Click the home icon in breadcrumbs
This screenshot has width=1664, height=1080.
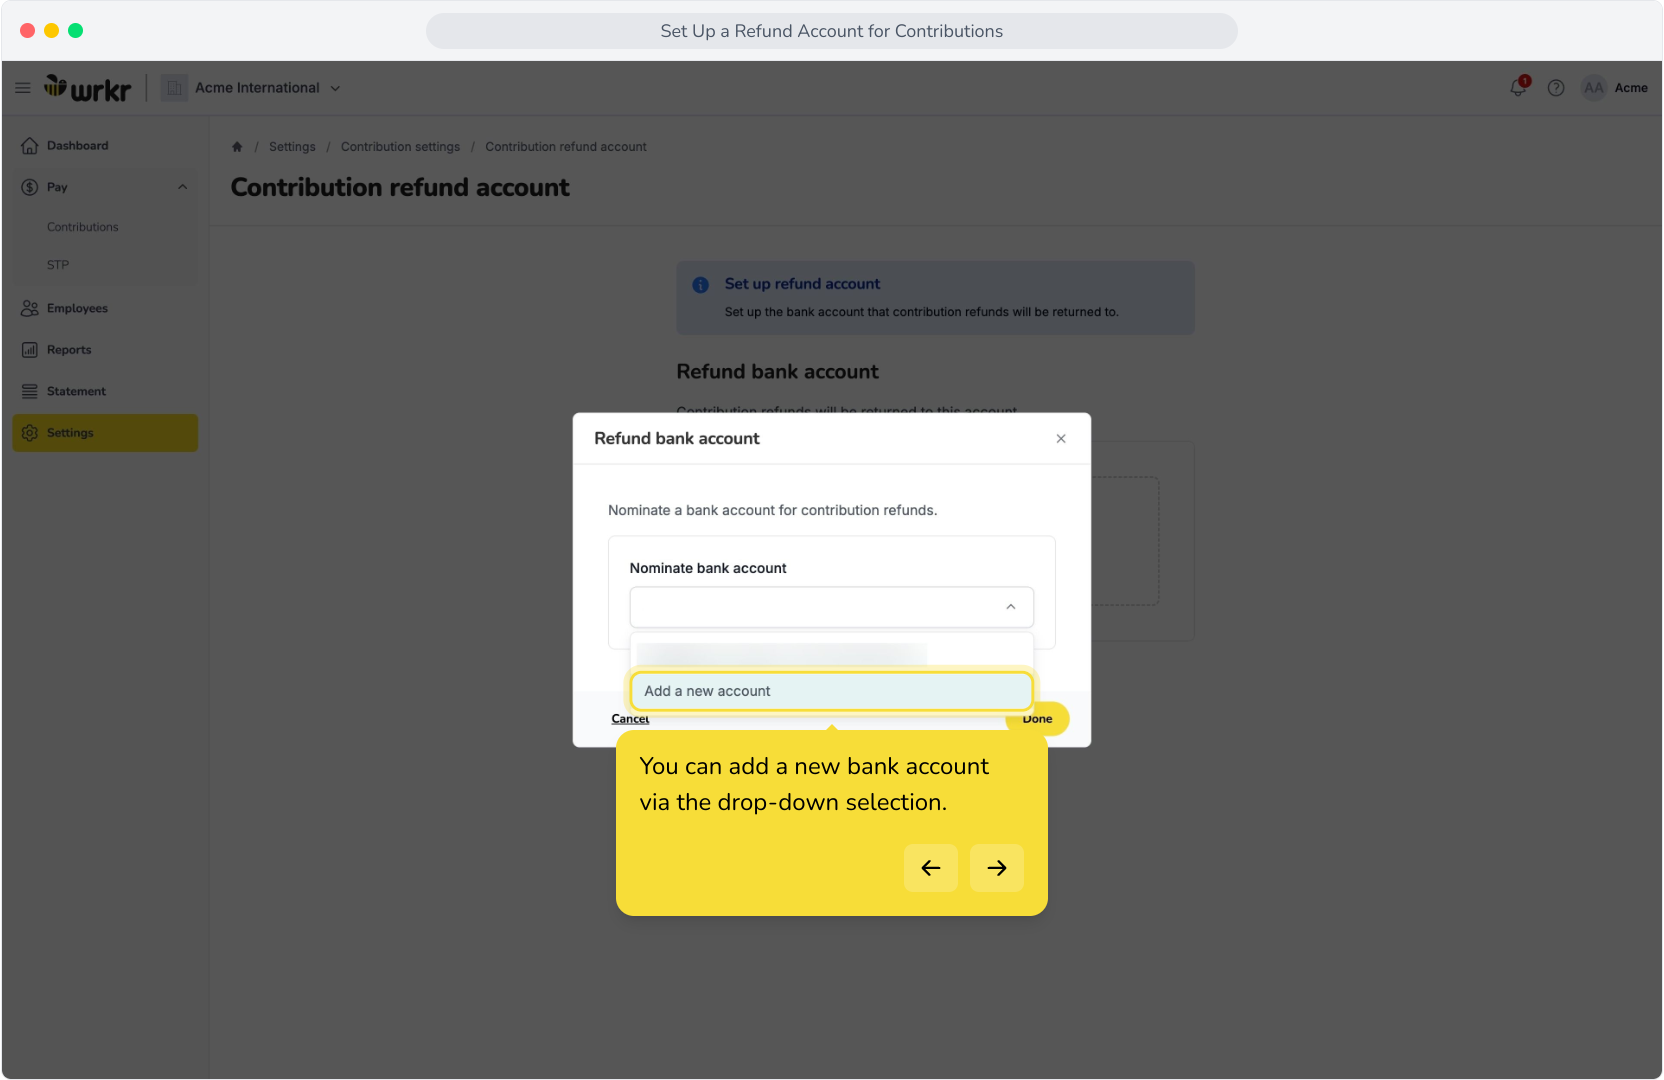237,147
